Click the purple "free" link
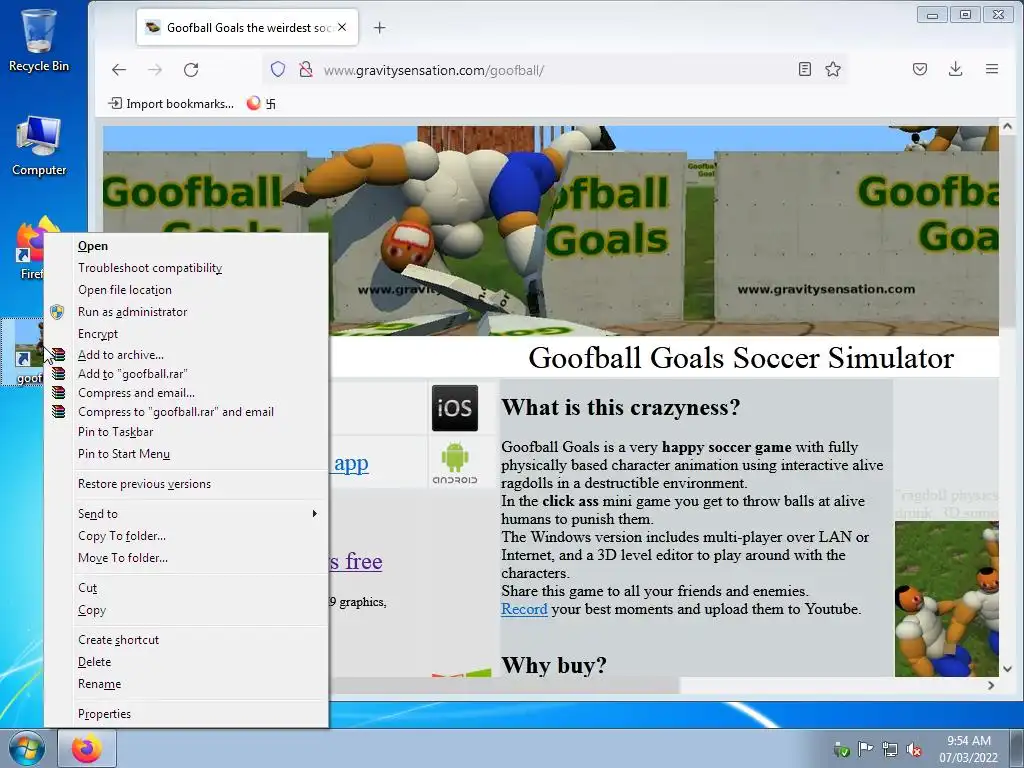 point(357,562)
